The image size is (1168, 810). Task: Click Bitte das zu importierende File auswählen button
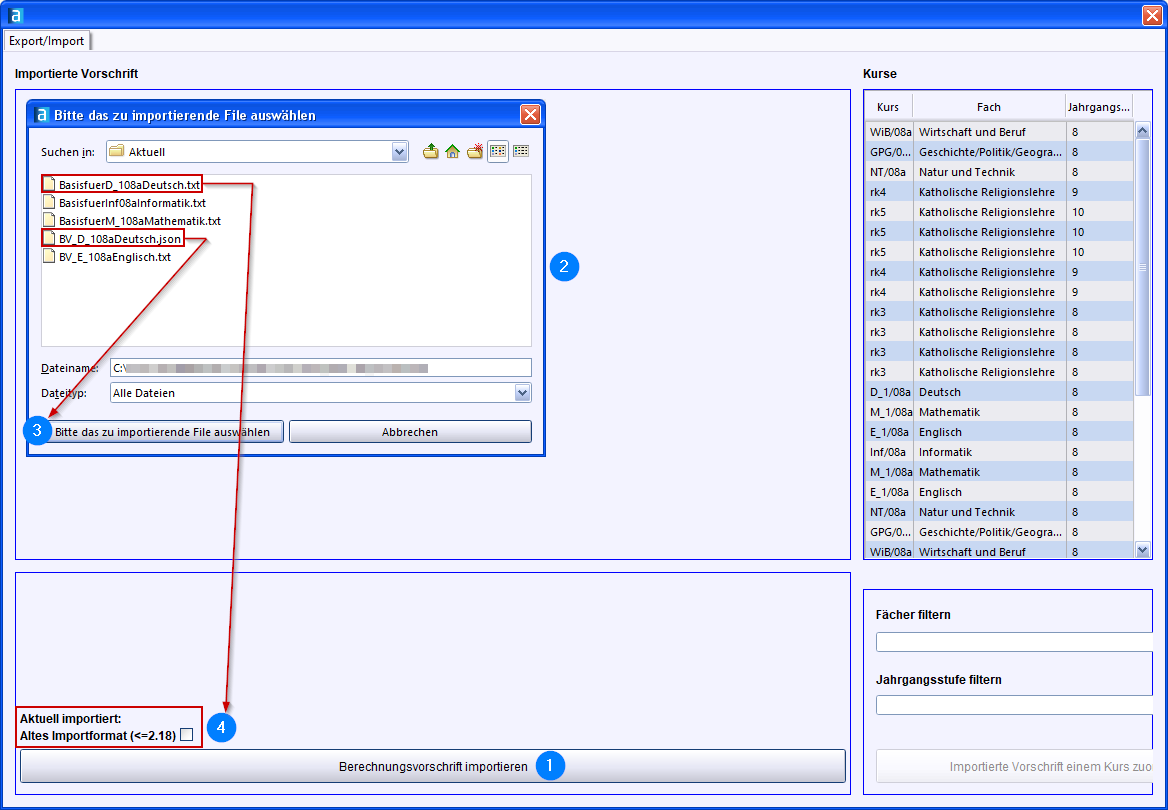coord(162,432)
